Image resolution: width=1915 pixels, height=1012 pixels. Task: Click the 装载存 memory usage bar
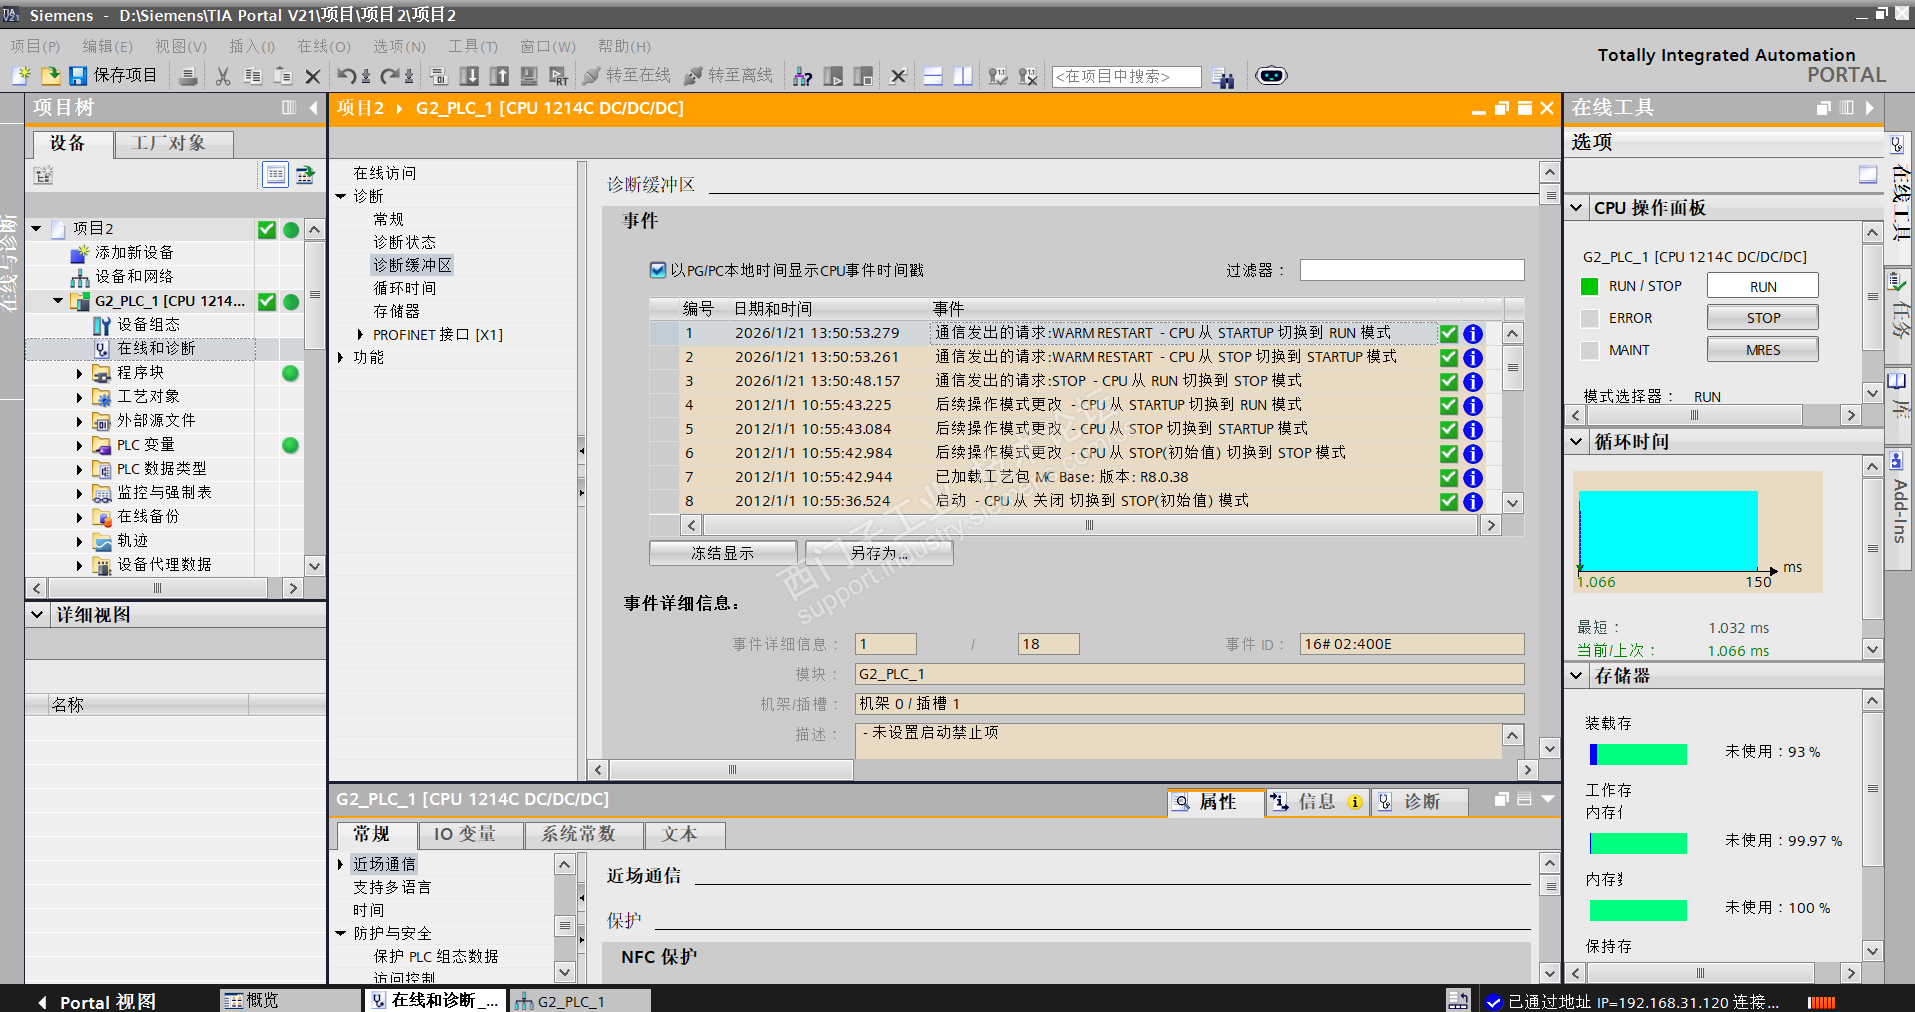pyautogui.click(x=1638, y=754)
